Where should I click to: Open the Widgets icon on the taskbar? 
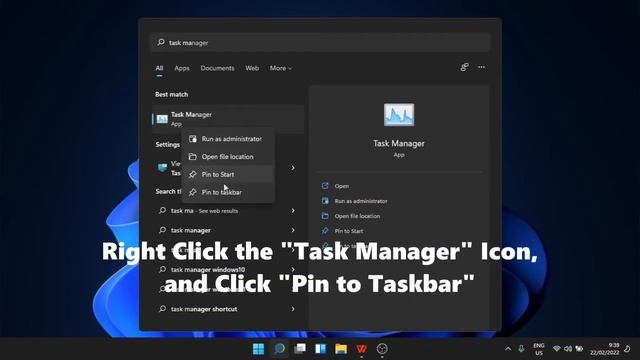[x=320, y=349]
